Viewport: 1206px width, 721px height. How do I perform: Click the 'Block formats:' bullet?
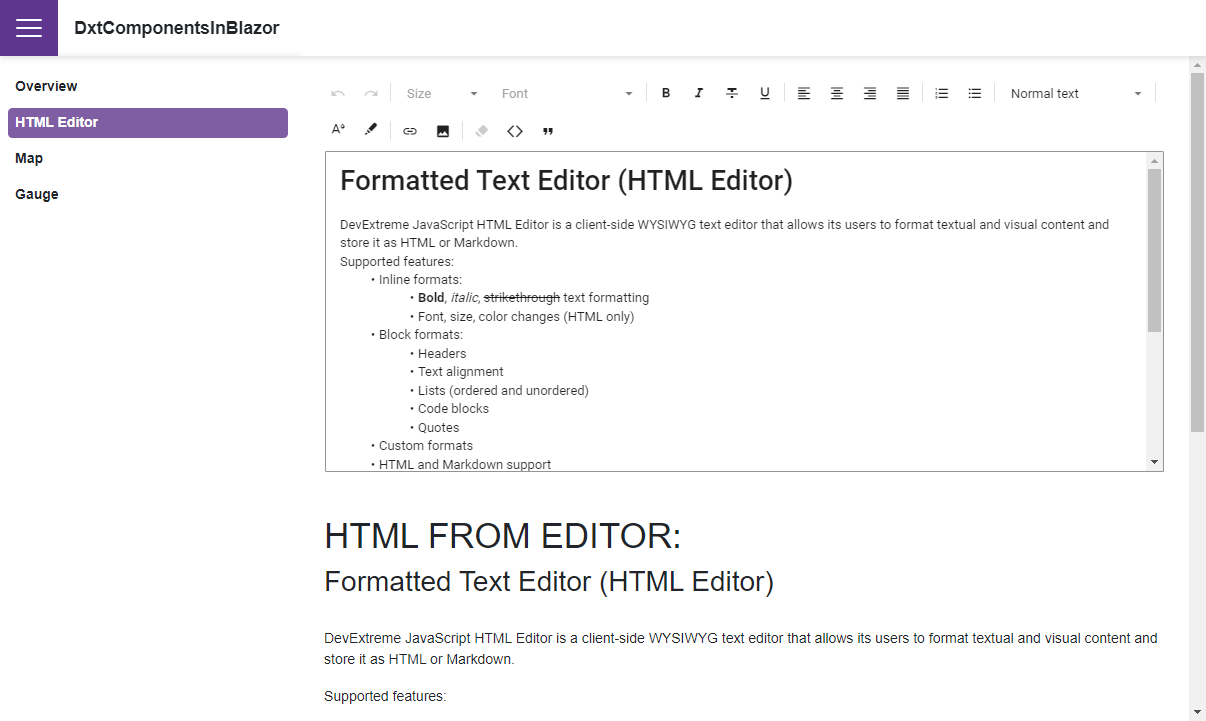(x=421, y=335)
